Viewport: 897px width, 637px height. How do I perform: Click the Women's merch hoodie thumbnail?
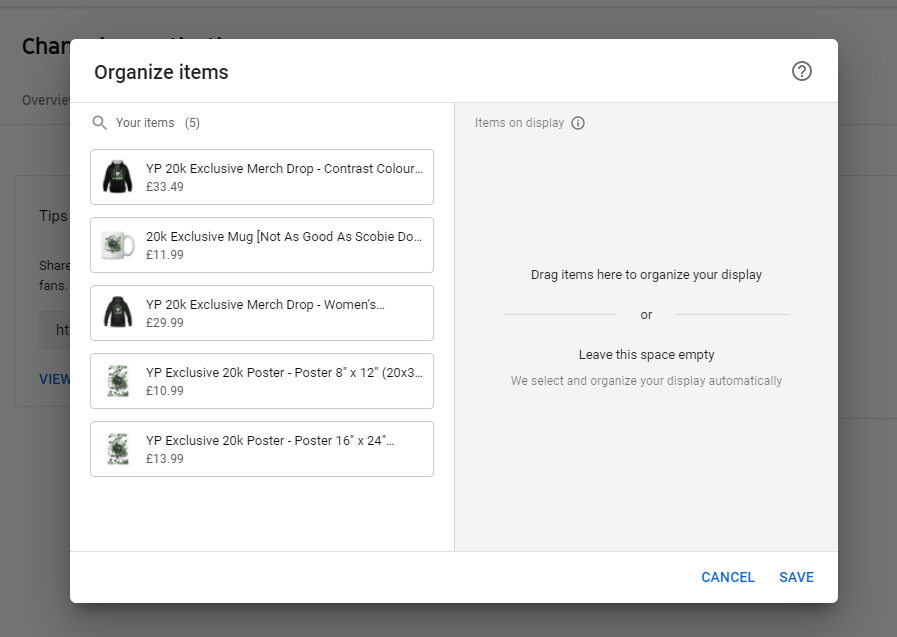tap(118, 313)
